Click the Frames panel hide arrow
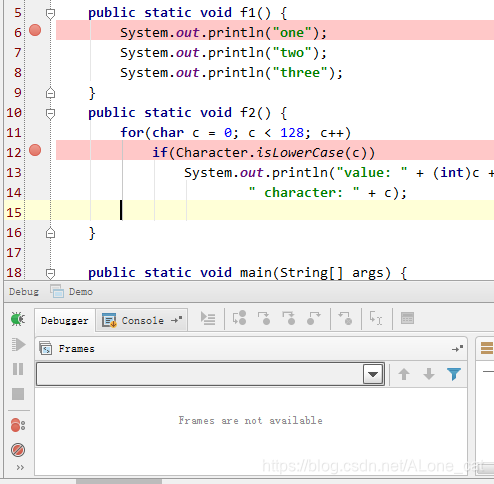 (458, 349)
